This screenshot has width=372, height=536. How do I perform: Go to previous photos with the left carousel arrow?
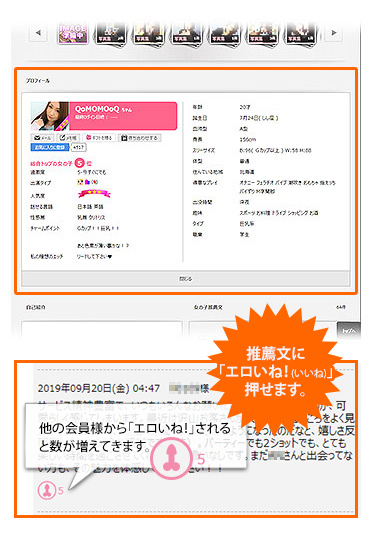(38, 33)
